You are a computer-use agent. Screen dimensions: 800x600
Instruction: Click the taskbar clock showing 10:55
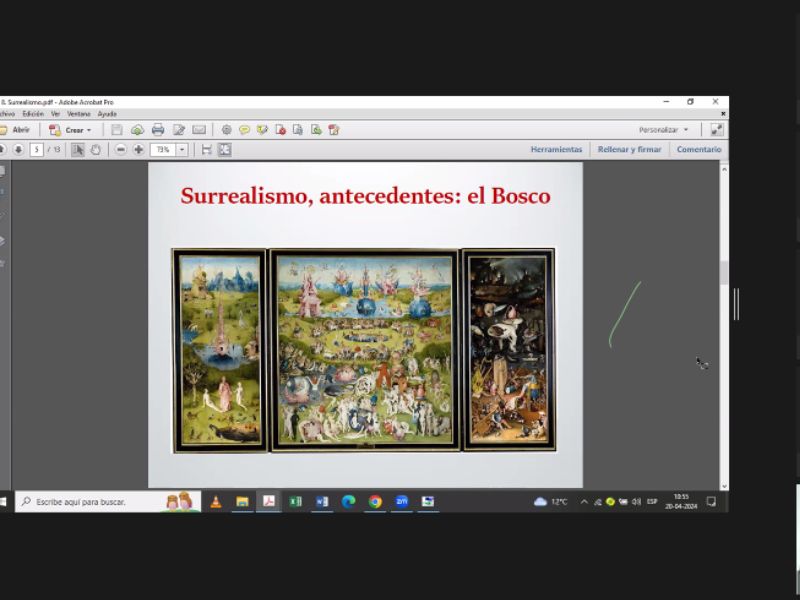[x=681, y=502]
